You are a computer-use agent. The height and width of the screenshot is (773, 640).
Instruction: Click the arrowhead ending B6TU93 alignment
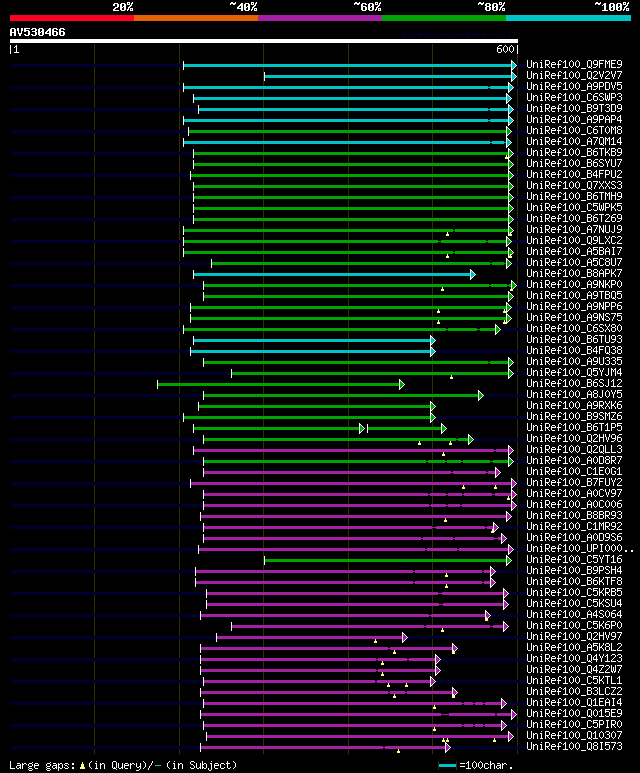432,341
